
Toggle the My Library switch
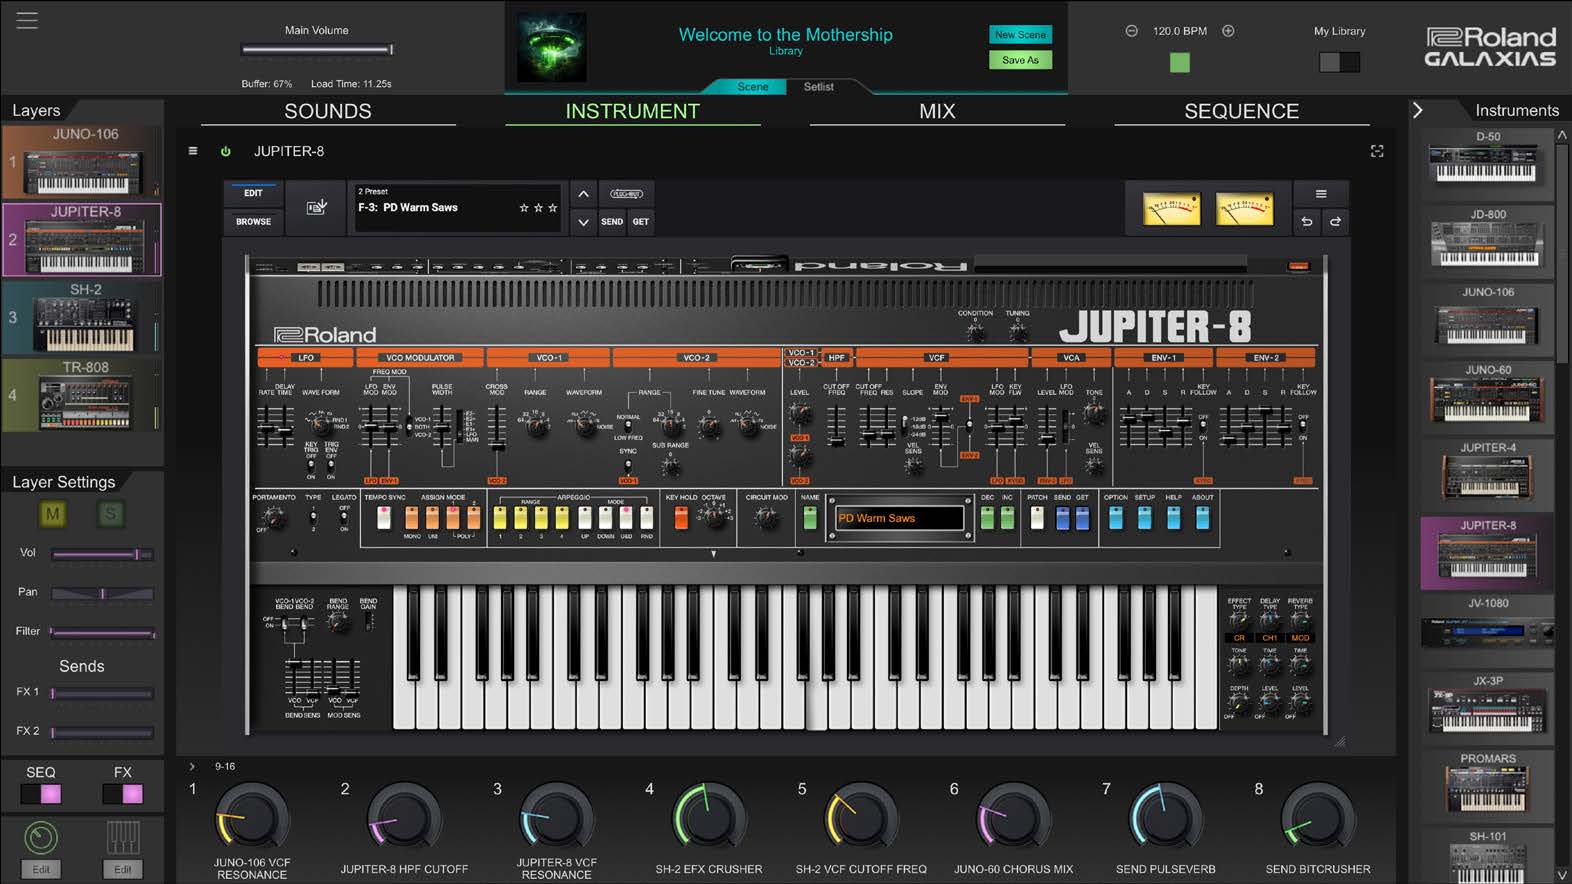point(1339,62)
